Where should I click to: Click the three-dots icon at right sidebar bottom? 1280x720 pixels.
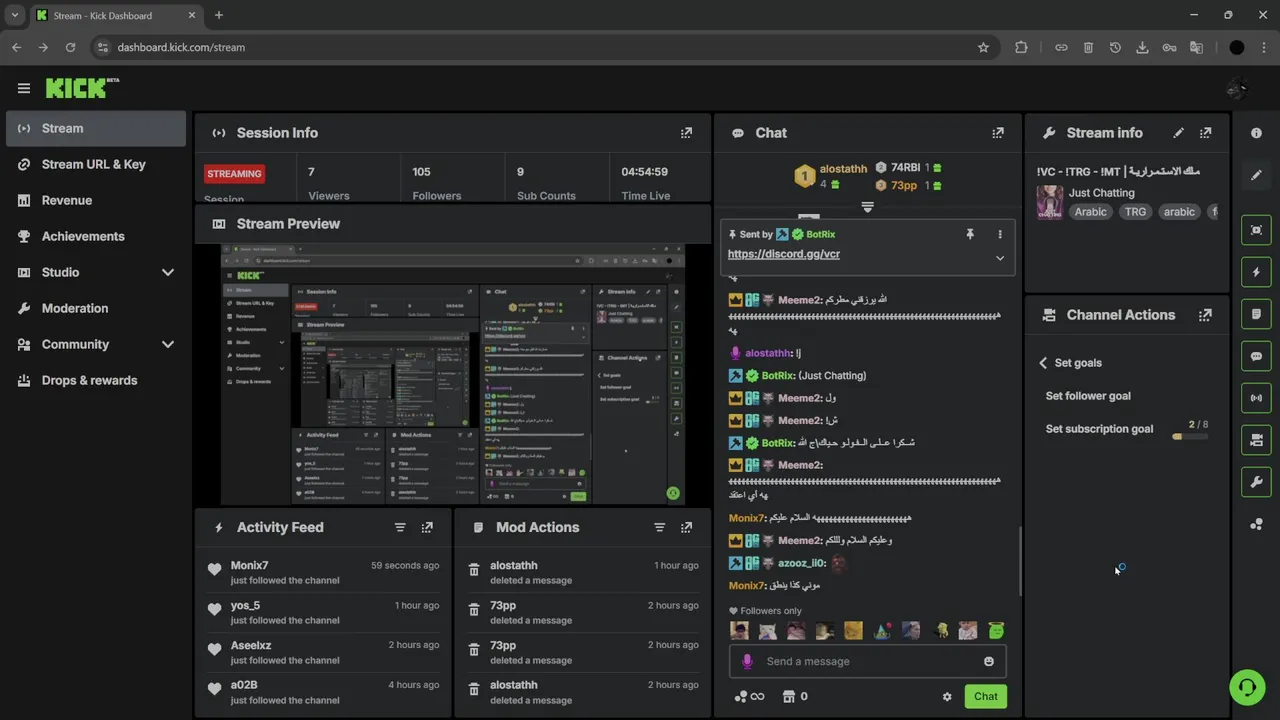click(x=1257, y=524)
